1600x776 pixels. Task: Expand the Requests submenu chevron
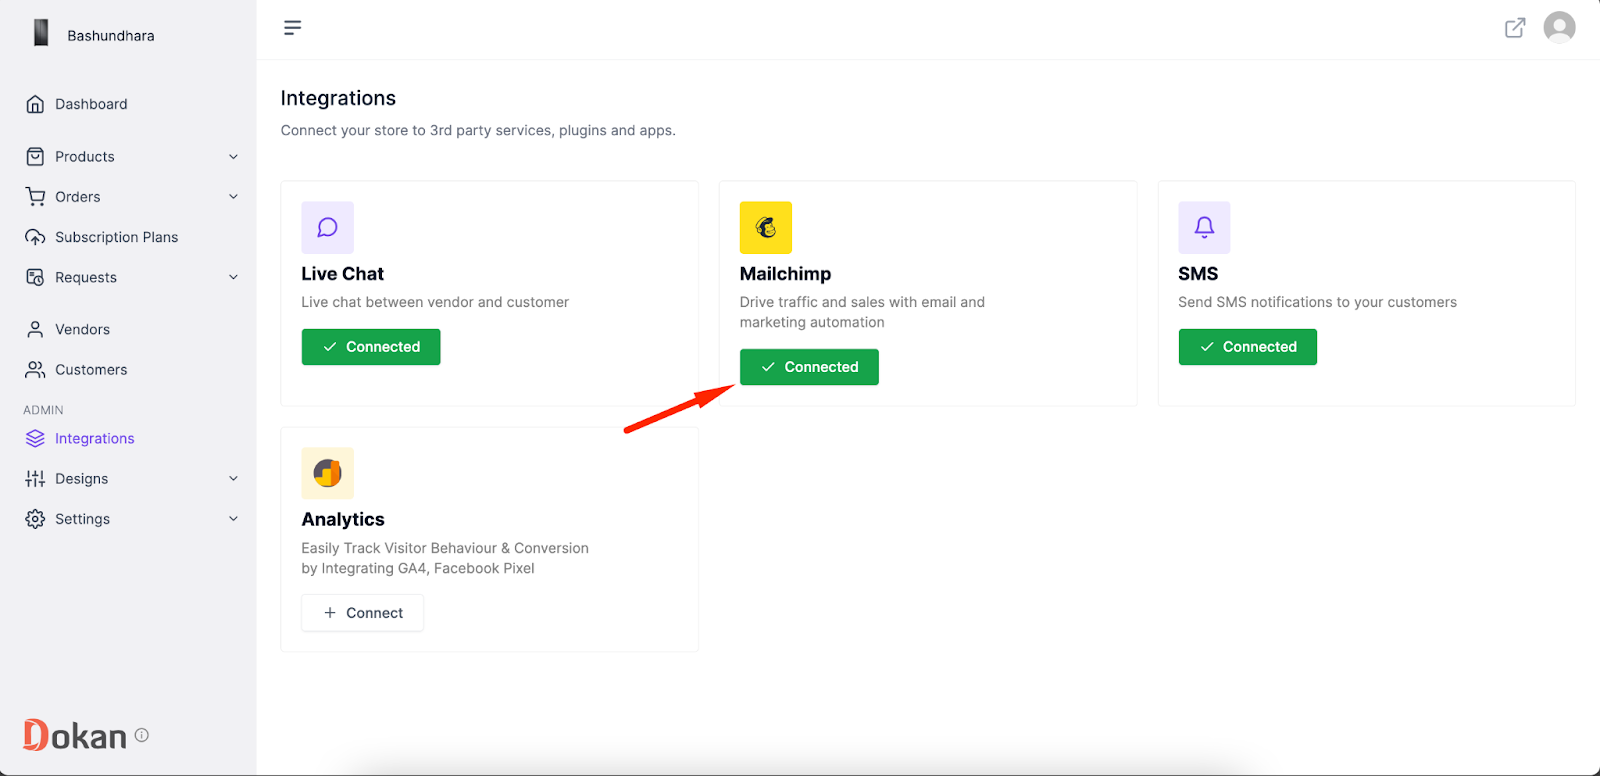point(233,277)
